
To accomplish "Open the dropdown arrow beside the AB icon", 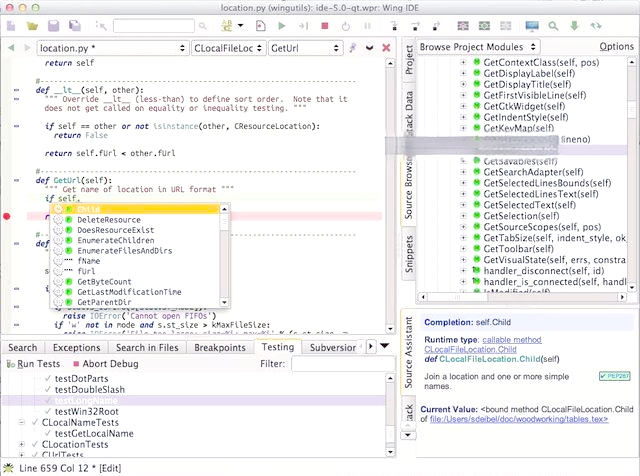I will (x=240, y=25).
